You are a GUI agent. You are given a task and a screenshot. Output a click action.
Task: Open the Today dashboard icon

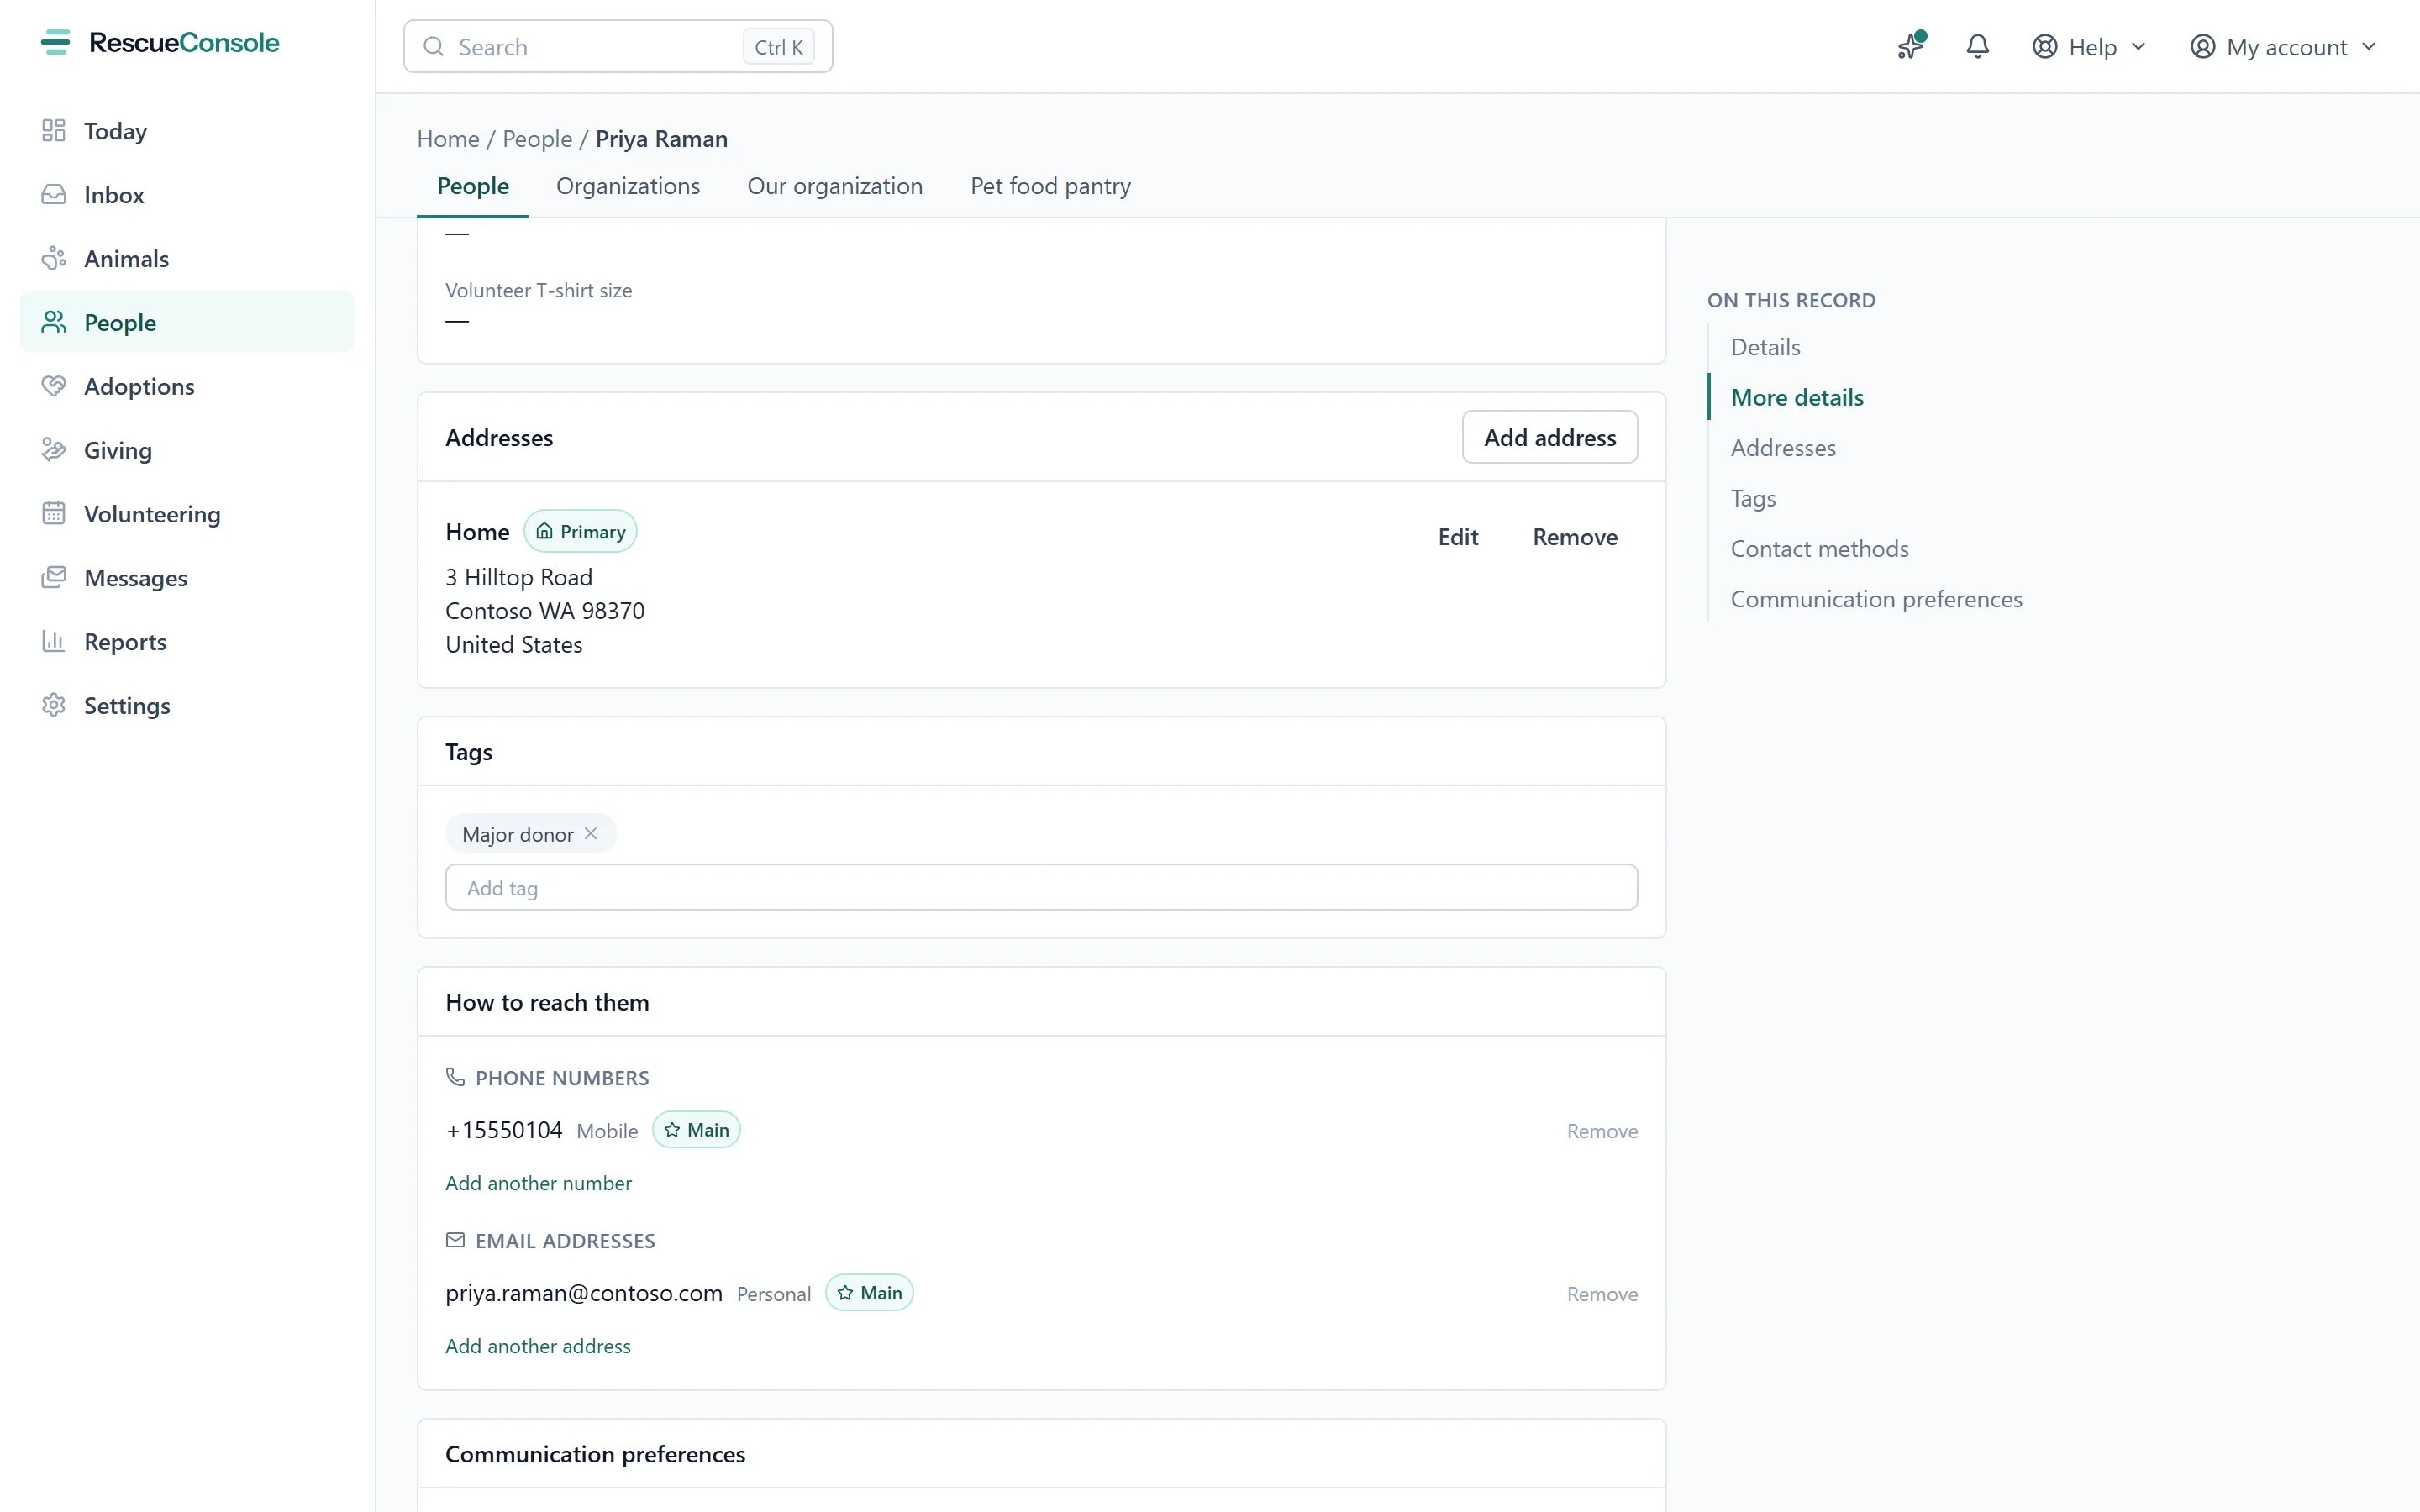pyautogui.click(x=54, y=131)
